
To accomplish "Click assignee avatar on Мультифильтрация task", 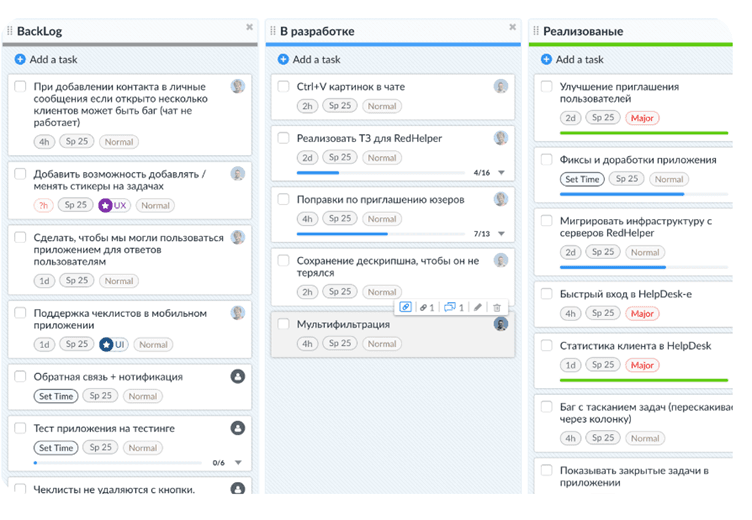I will click(x=501, y=324).
